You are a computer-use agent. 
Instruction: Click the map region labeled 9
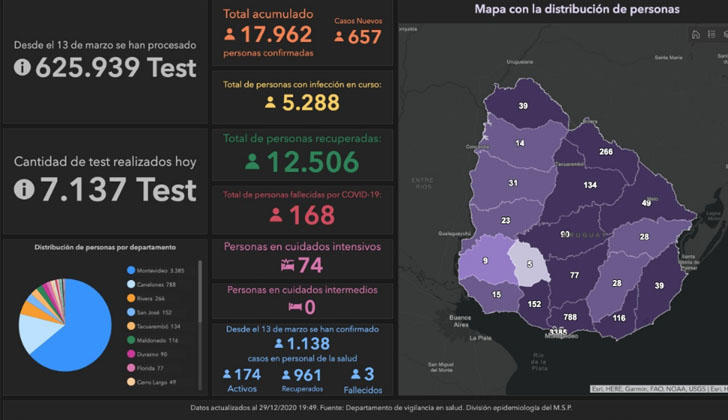point(485,261)
